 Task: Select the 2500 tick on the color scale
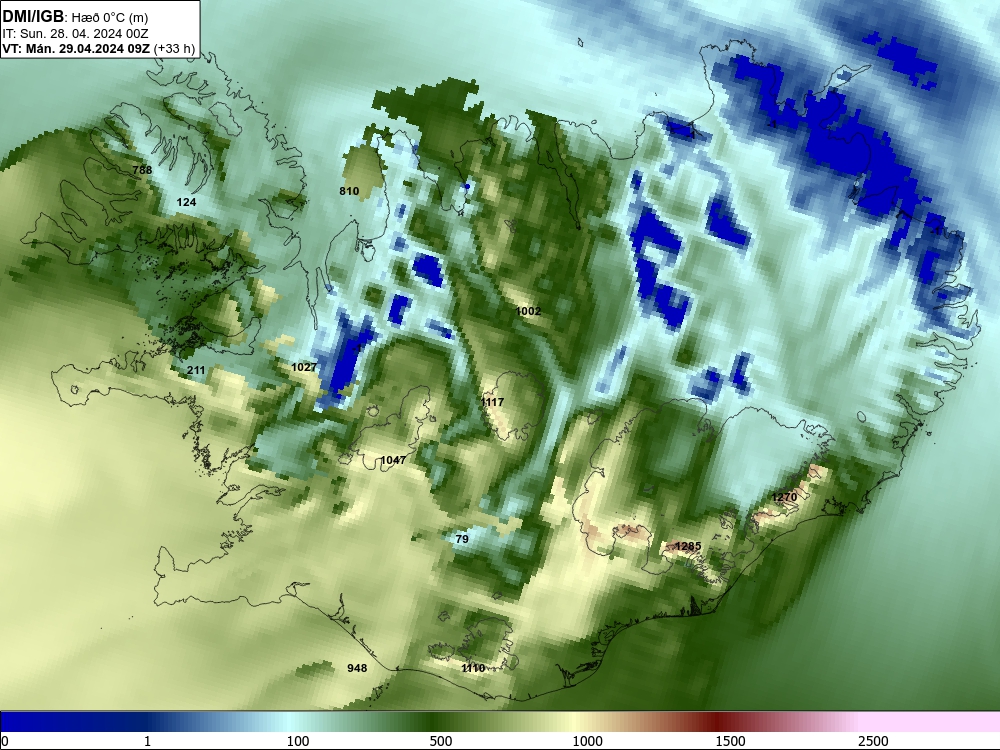pyautogui.click(x=873, y=741)
